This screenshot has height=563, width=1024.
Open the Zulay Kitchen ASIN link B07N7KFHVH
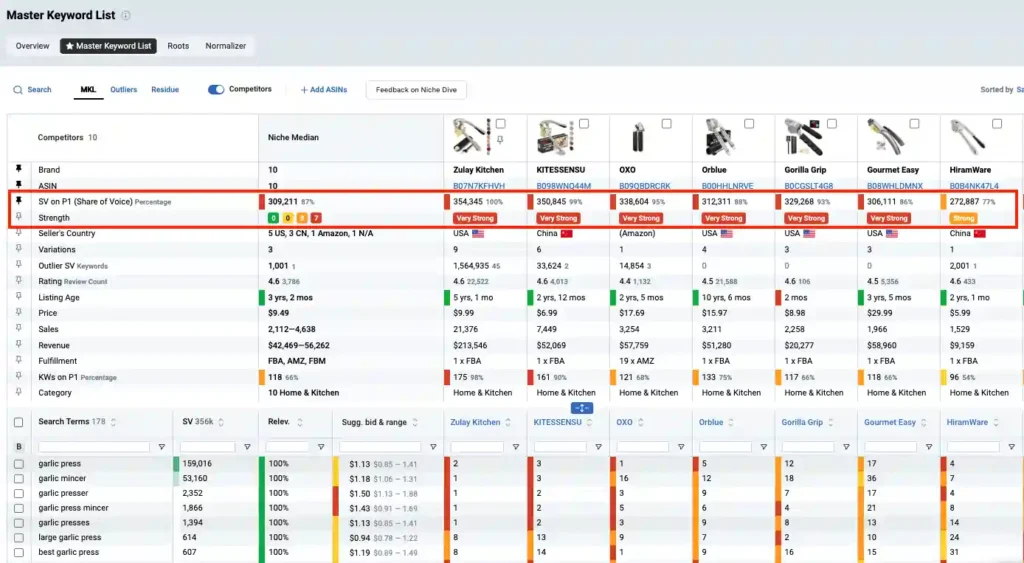point(479,186)
